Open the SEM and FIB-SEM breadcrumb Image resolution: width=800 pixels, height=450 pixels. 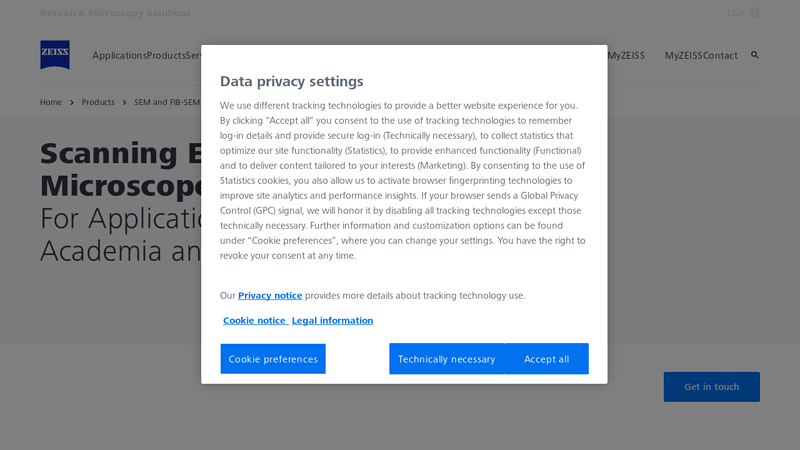point(167,102)
